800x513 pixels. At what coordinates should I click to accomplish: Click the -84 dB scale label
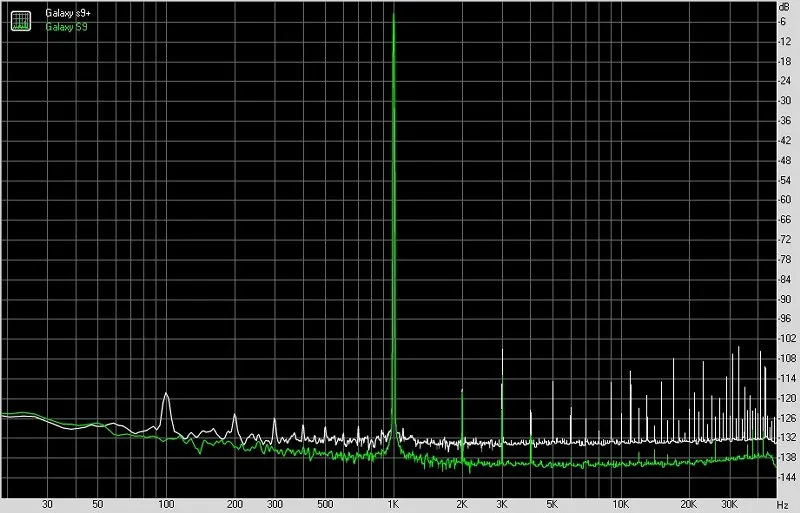coord(784,279)
